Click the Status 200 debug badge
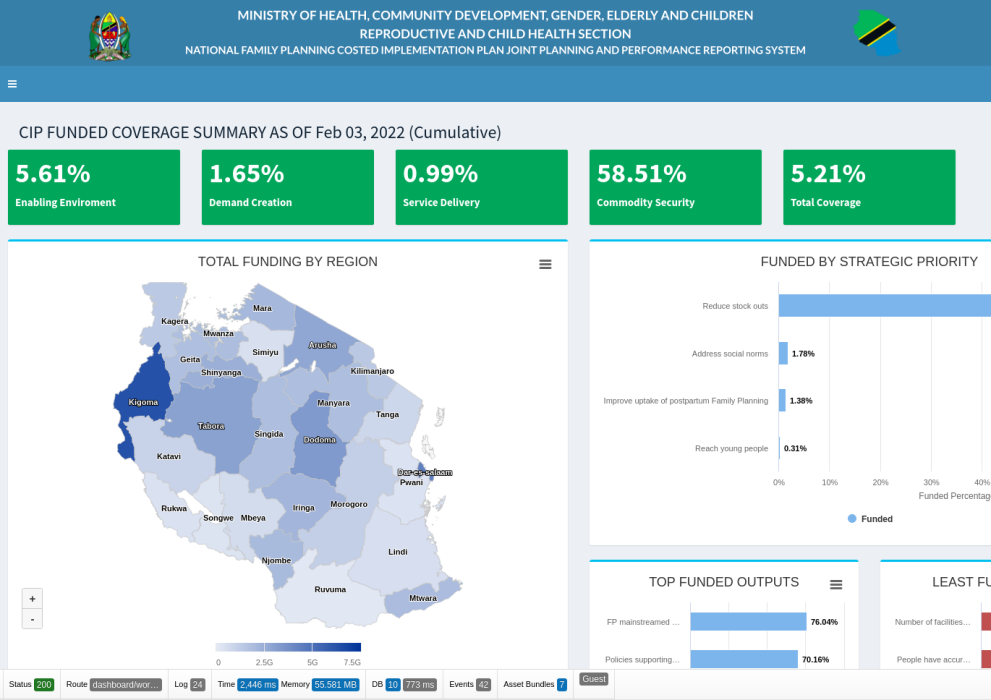Image resolution: width=991 pixels, height=700 pixels. point(31,684)
